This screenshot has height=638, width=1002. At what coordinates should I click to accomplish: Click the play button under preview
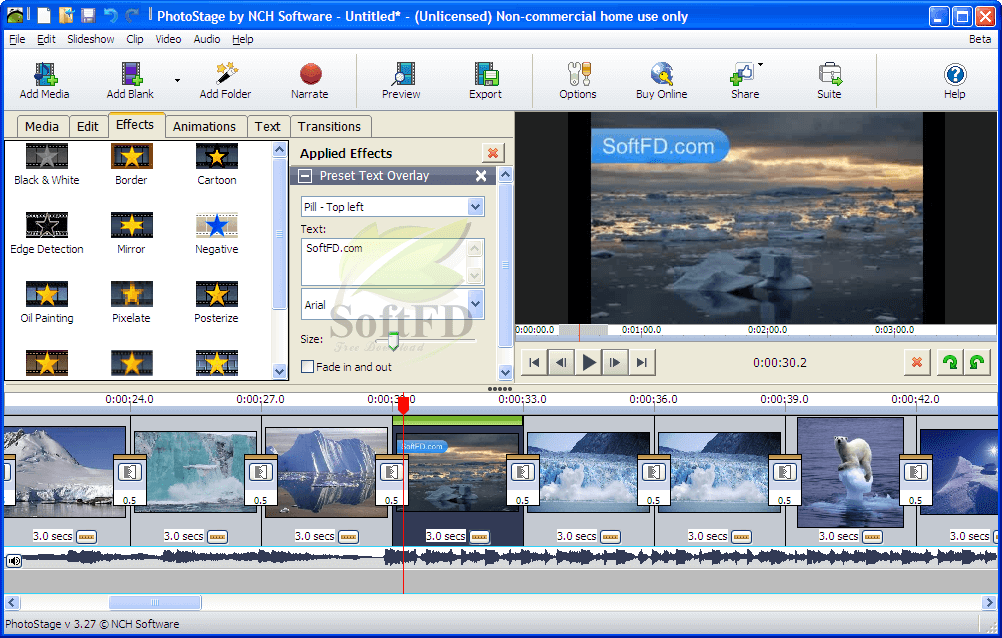point(588,362)
